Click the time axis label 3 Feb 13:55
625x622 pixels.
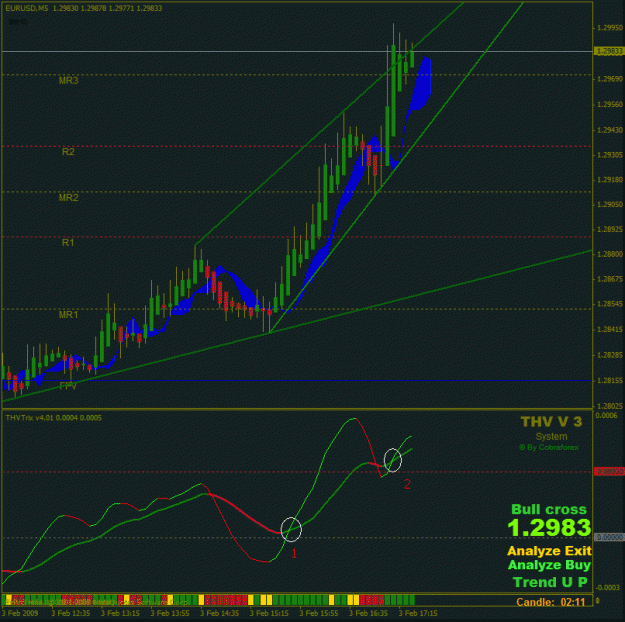[x=170, y=613]
